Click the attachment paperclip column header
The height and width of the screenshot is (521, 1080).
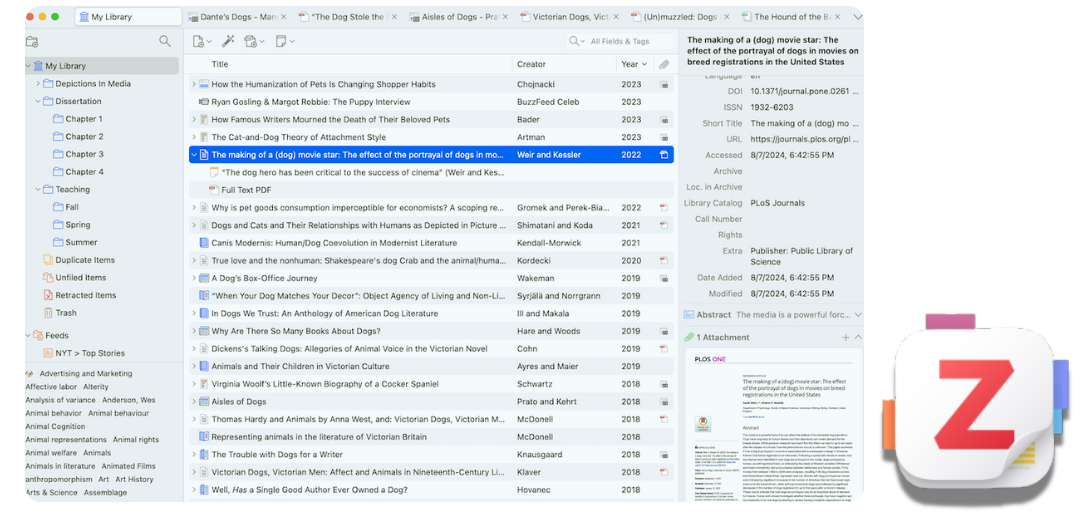[663, 64]
